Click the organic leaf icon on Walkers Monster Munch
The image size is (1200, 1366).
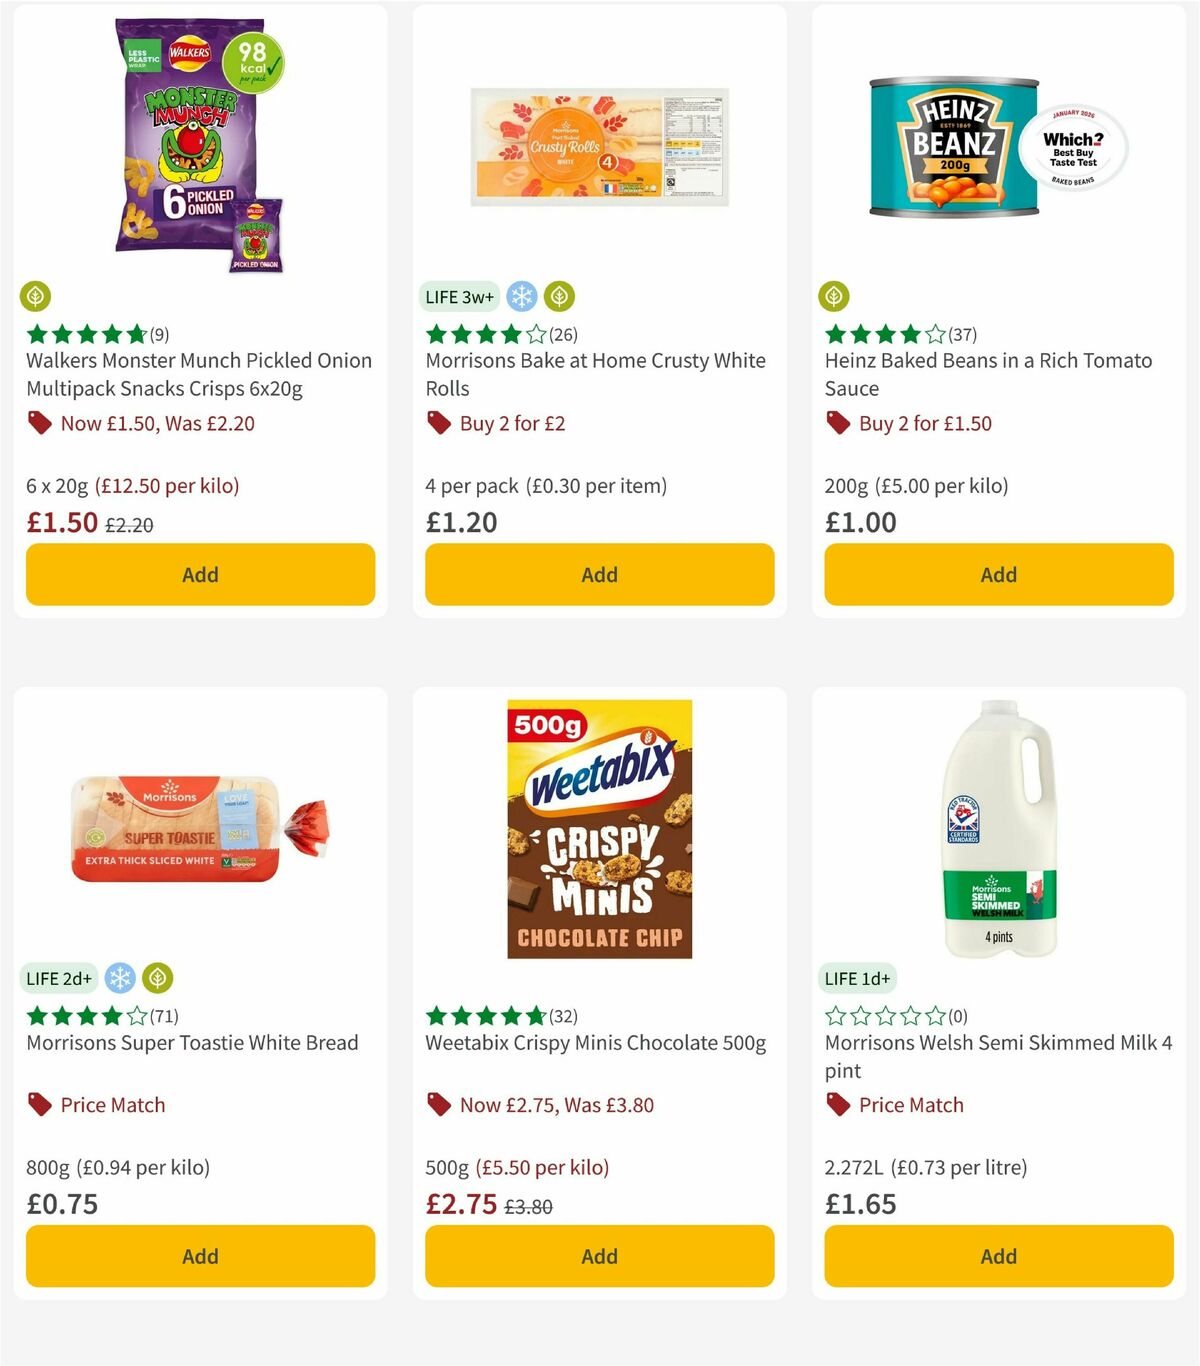click(x=36, y=297)
